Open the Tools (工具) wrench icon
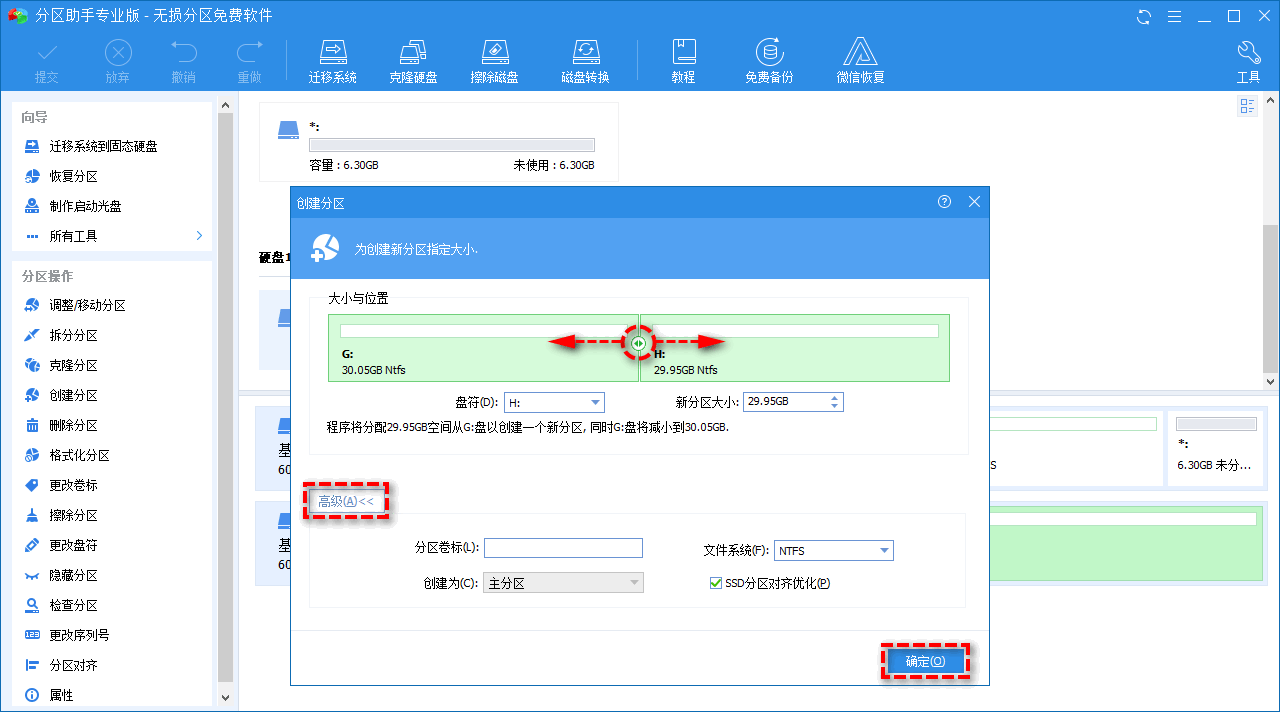1280x712 pixels. click(x=1248, y=61)
